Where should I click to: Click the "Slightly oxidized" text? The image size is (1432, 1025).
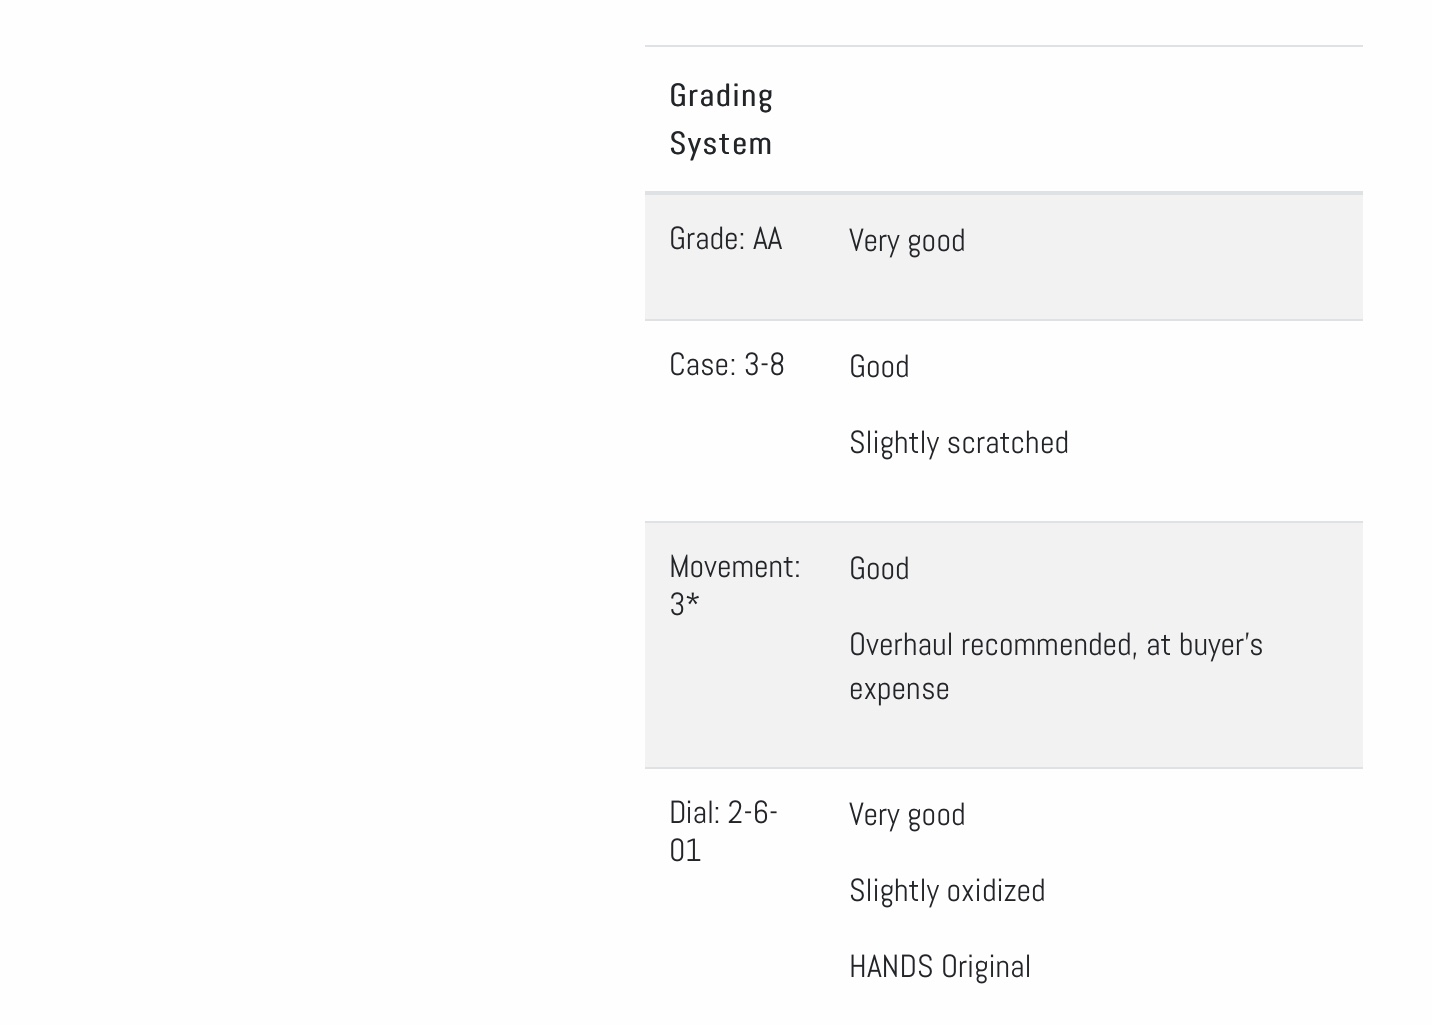pyautogui.click(x=947, y=891)
